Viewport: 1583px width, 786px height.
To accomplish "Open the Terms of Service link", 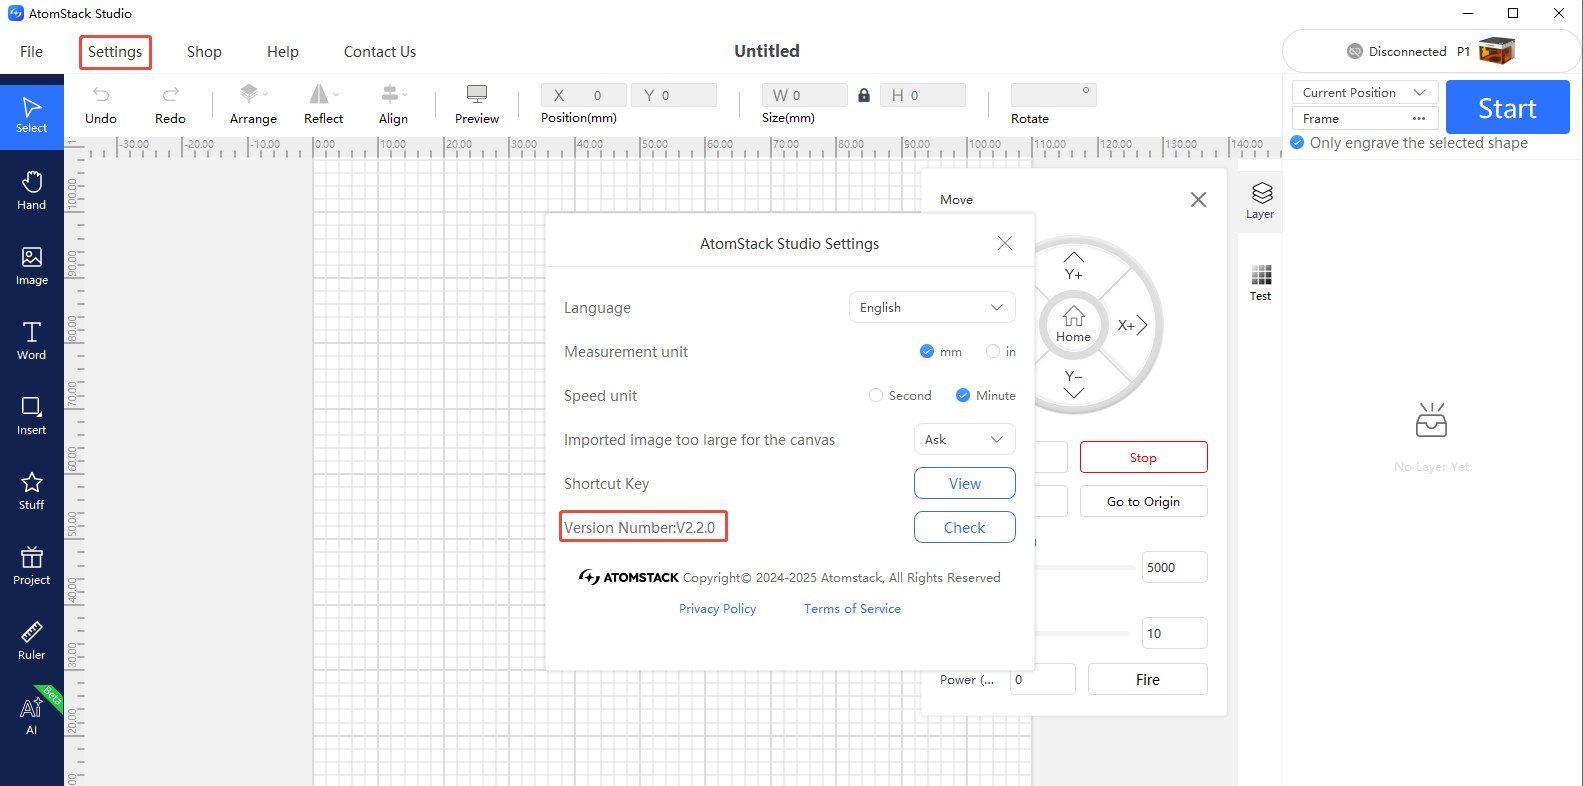I will tap(852, 608).
